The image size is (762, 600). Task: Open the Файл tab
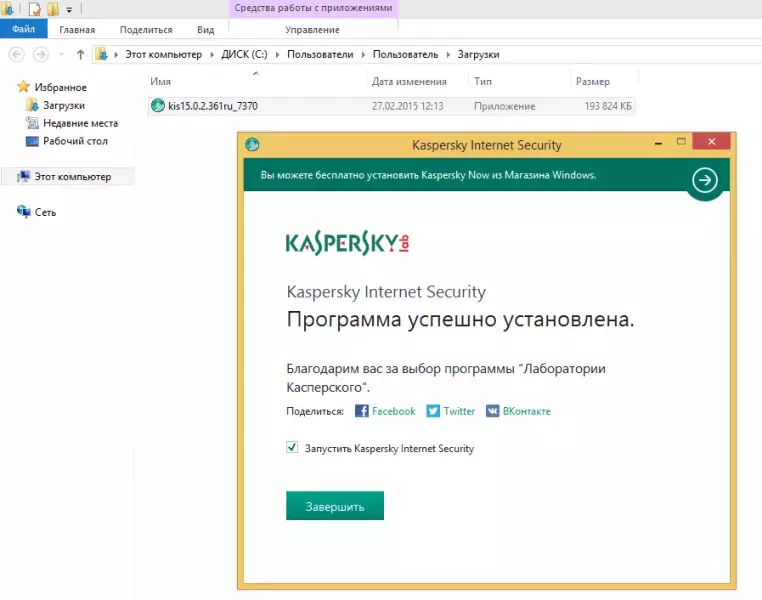point(24,29)
